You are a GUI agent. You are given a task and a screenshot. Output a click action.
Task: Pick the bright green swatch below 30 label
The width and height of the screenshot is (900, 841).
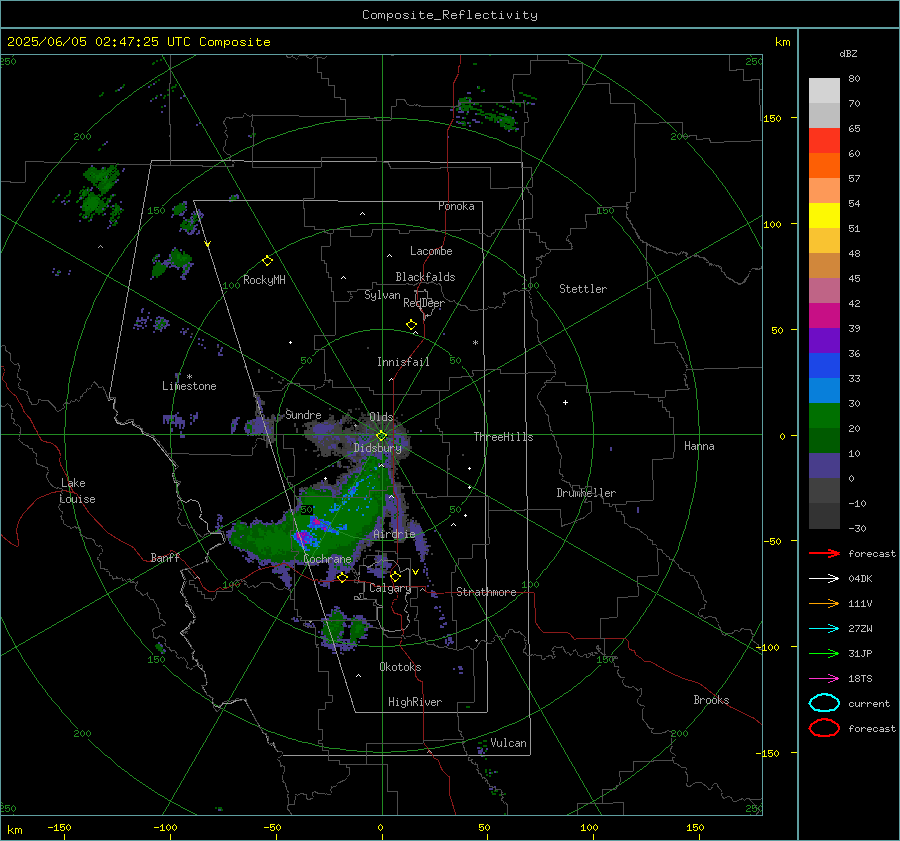pyautogui.click(x=824, y=416)
